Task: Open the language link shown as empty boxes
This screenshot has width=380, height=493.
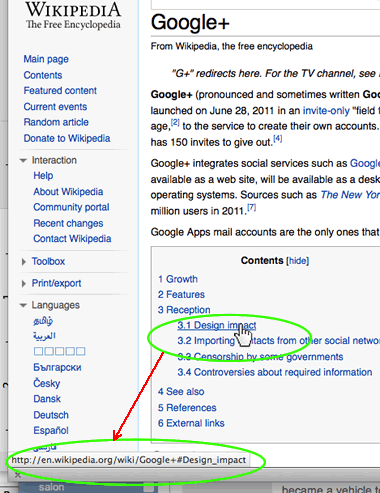Action: coord(59,351)
